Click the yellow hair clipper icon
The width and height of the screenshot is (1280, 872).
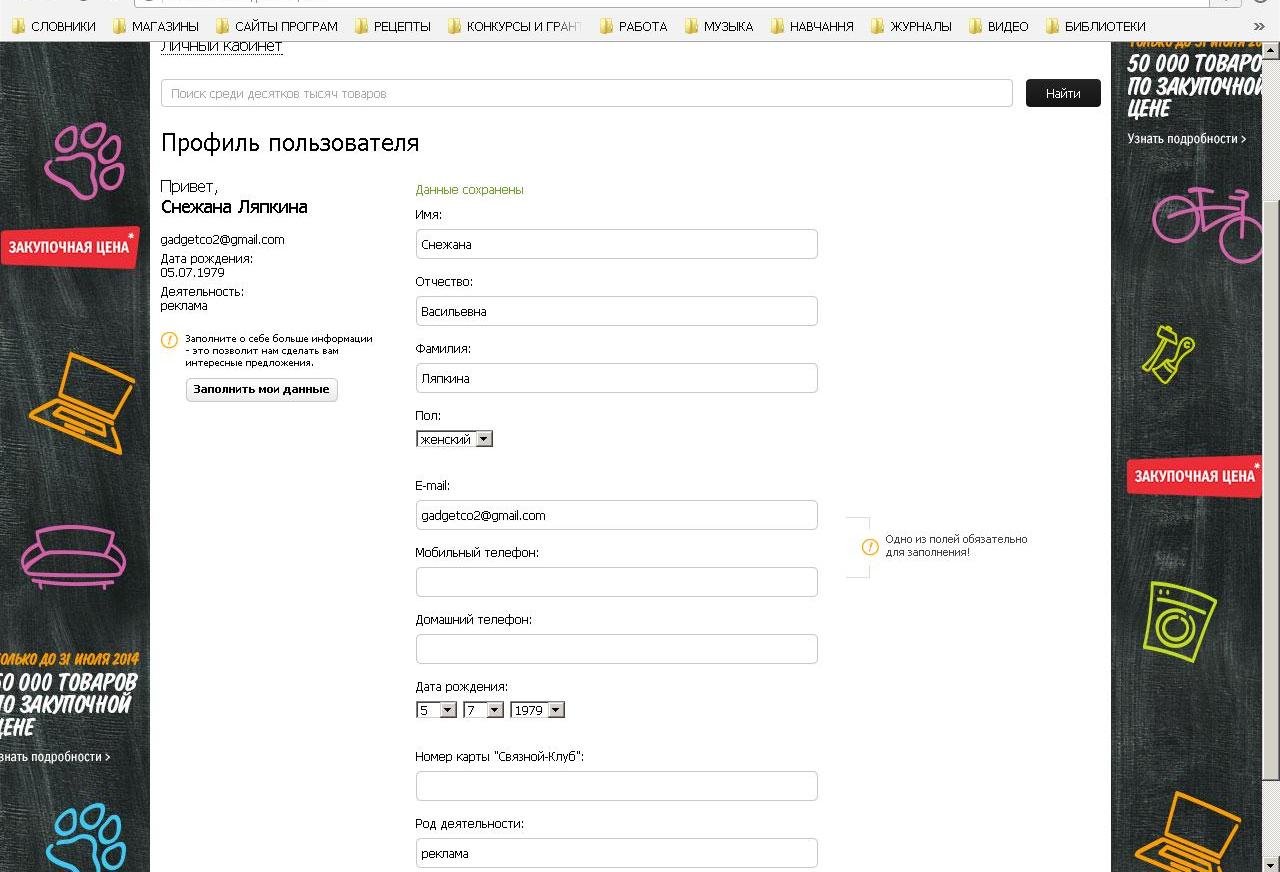tap(1169, 353)
